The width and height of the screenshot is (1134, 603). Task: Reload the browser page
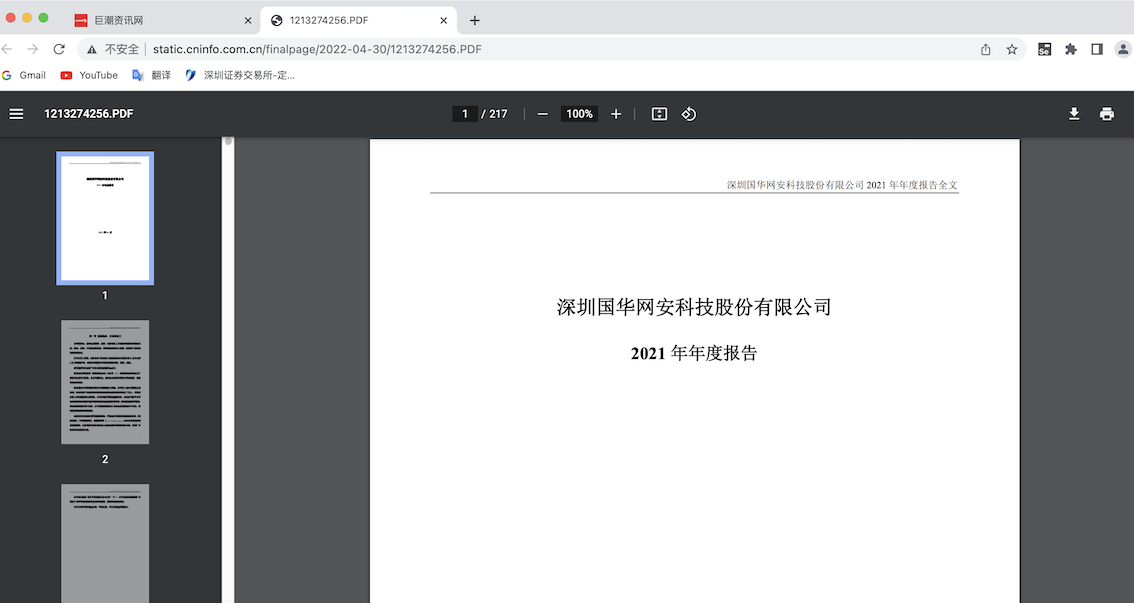click(x=59, y=49)
